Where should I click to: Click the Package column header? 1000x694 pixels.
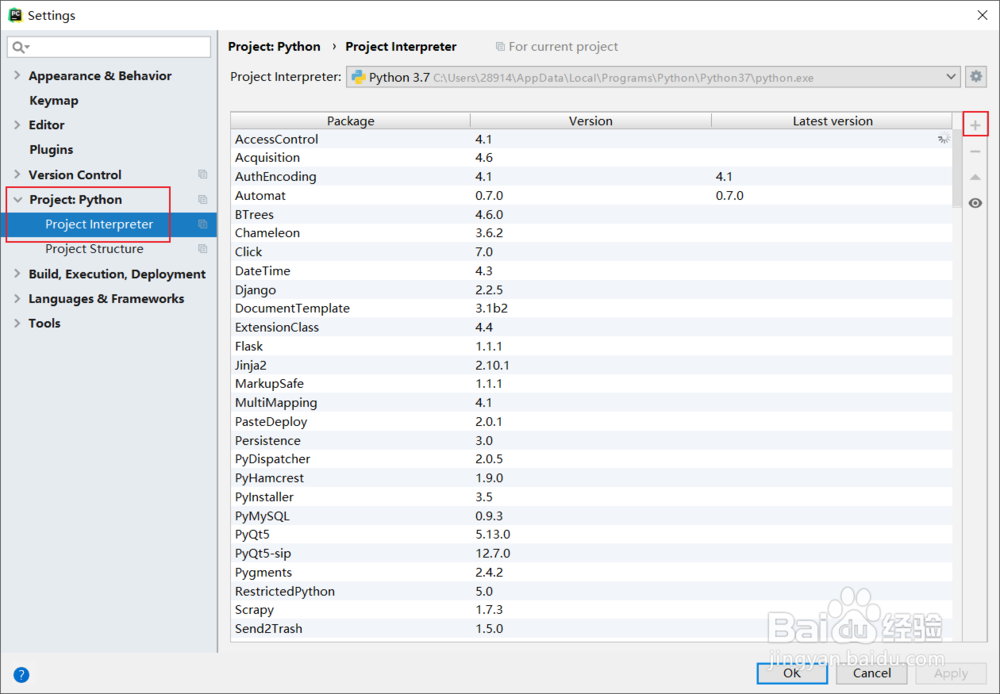tap(351, 121)
